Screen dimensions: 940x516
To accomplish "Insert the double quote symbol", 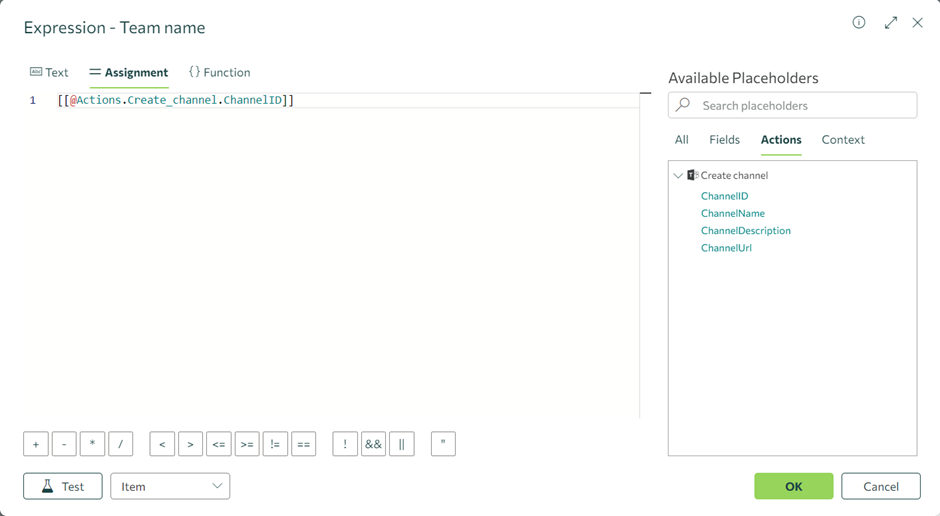I will pyautogui.click(x=443, y=444).
